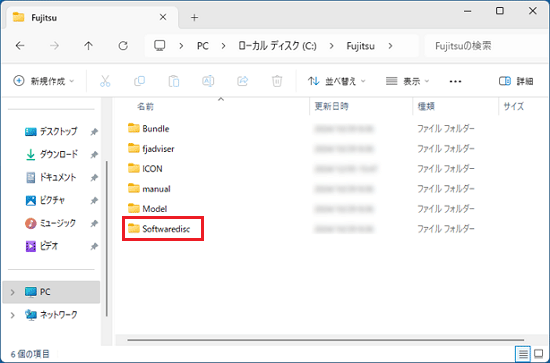Toggle the 詳細 details pane

pos(516,81)
